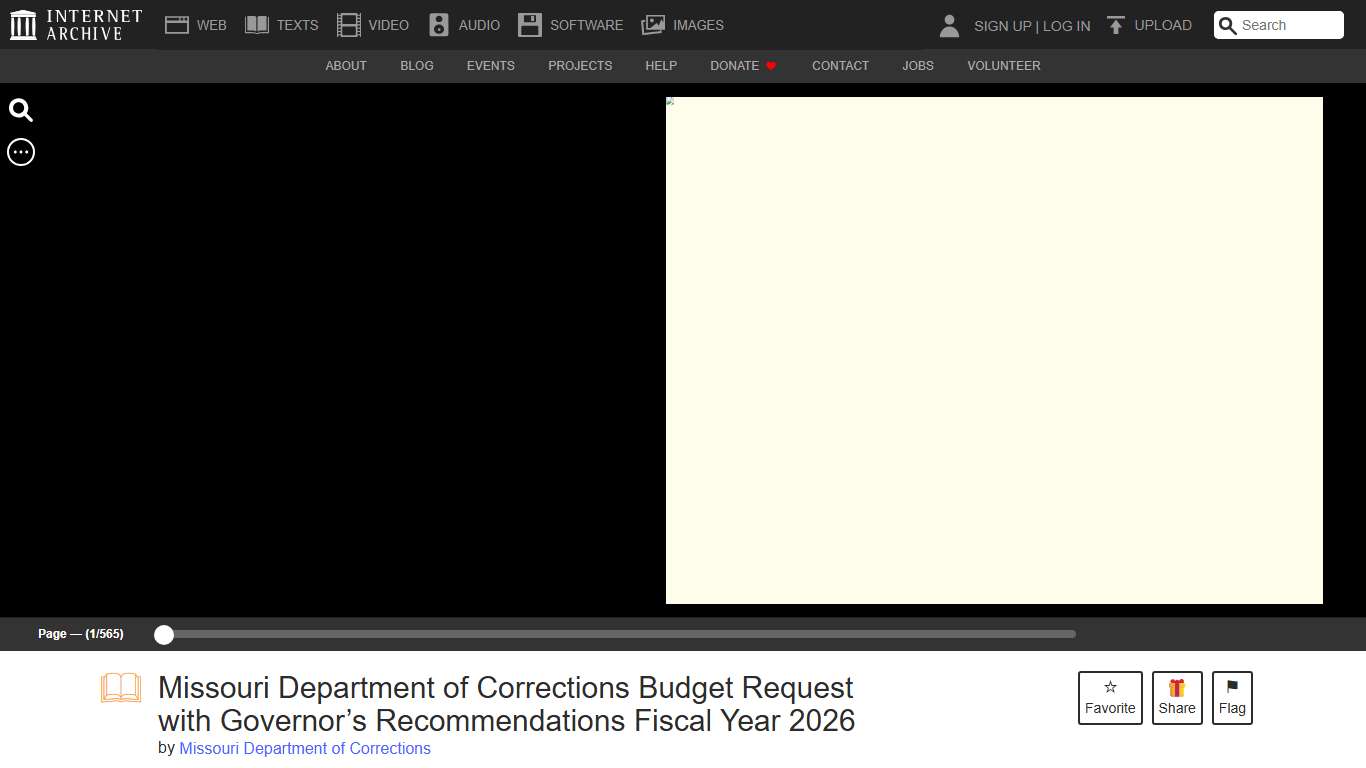Screen dimensions: 1366x768
Task: Open the SOFTWARE archive icon
Action: 530,24
